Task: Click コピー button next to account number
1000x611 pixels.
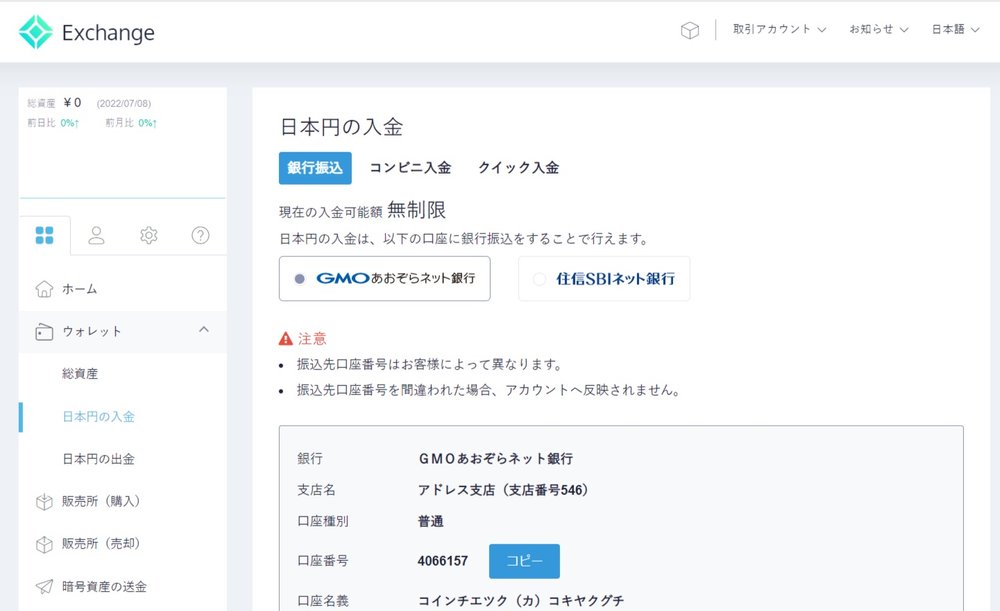Action: (x=524, y=561)
